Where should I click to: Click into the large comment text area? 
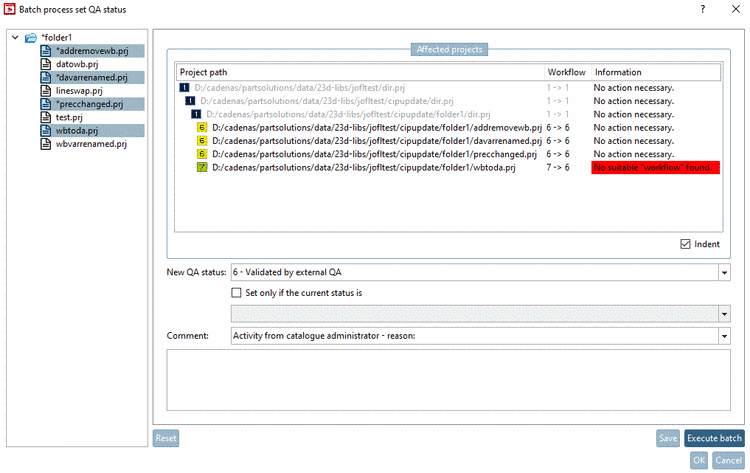pos(448,380)
